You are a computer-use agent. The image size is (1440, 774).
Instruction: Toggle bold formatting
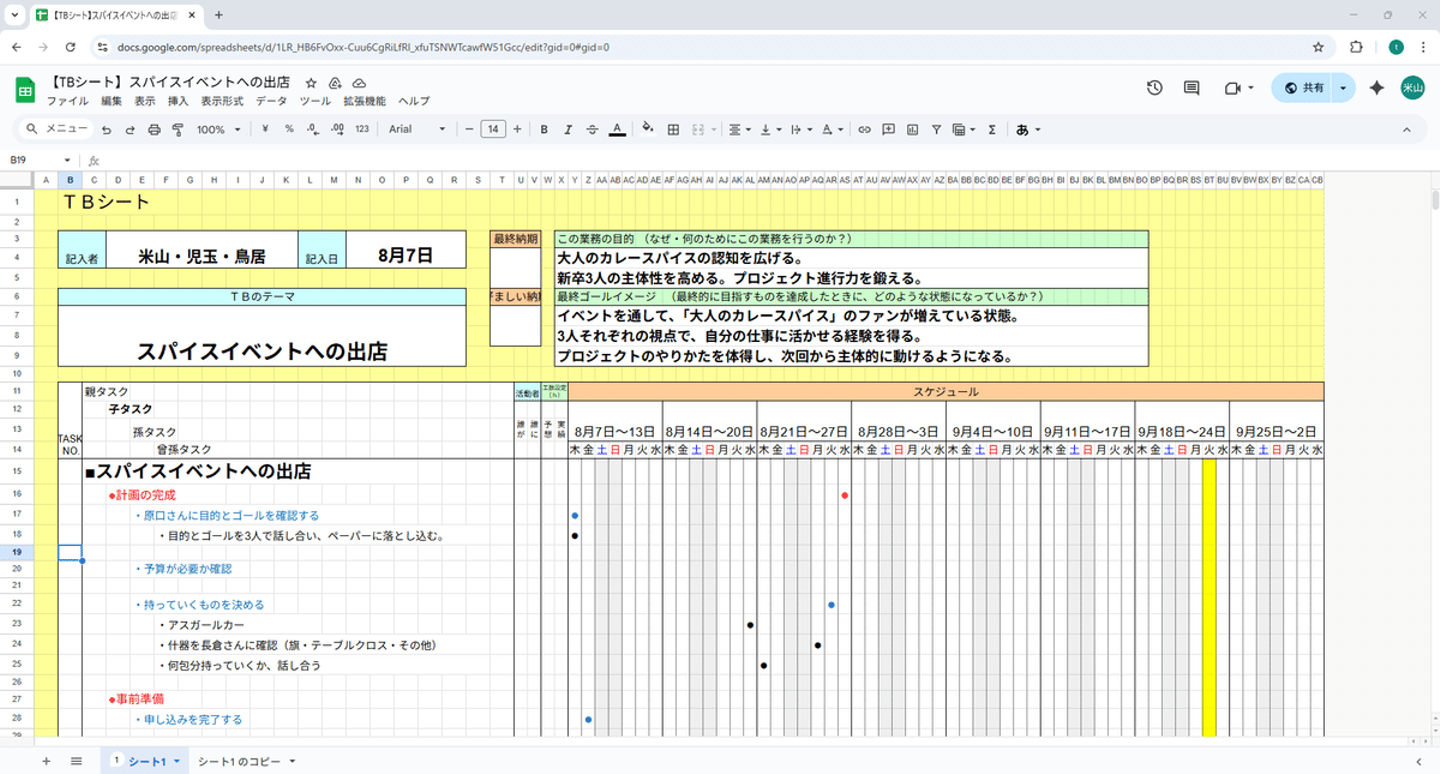(x=544, y=129)
